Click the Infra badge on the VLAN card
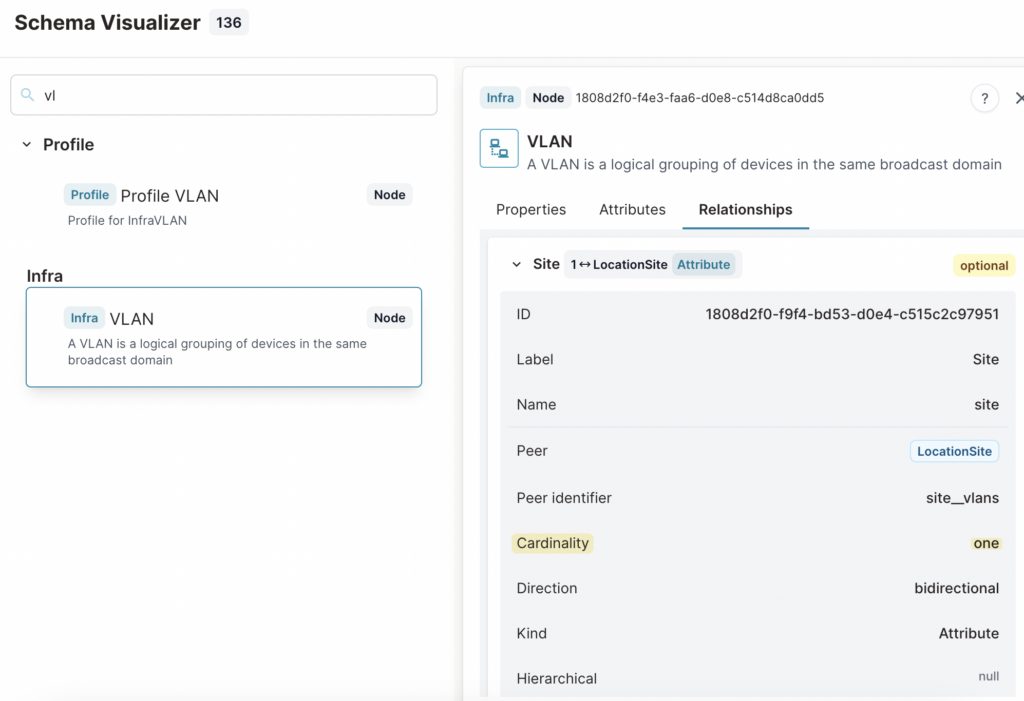 tap(84, 318)
